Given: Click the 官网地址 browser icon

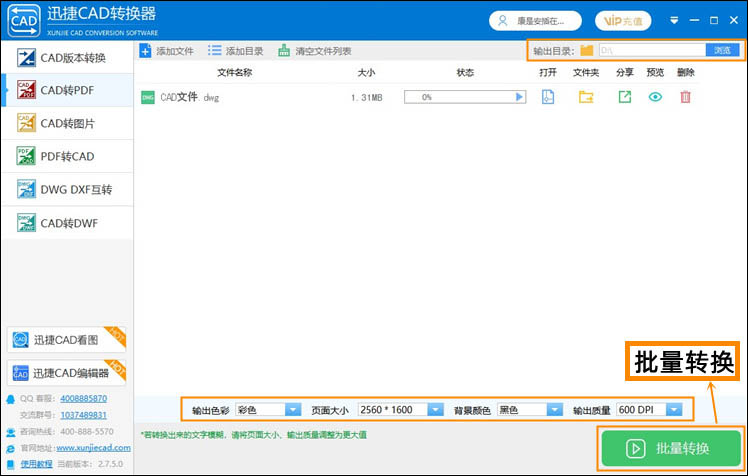Looking at the screenshot, I should pos(10,449).
